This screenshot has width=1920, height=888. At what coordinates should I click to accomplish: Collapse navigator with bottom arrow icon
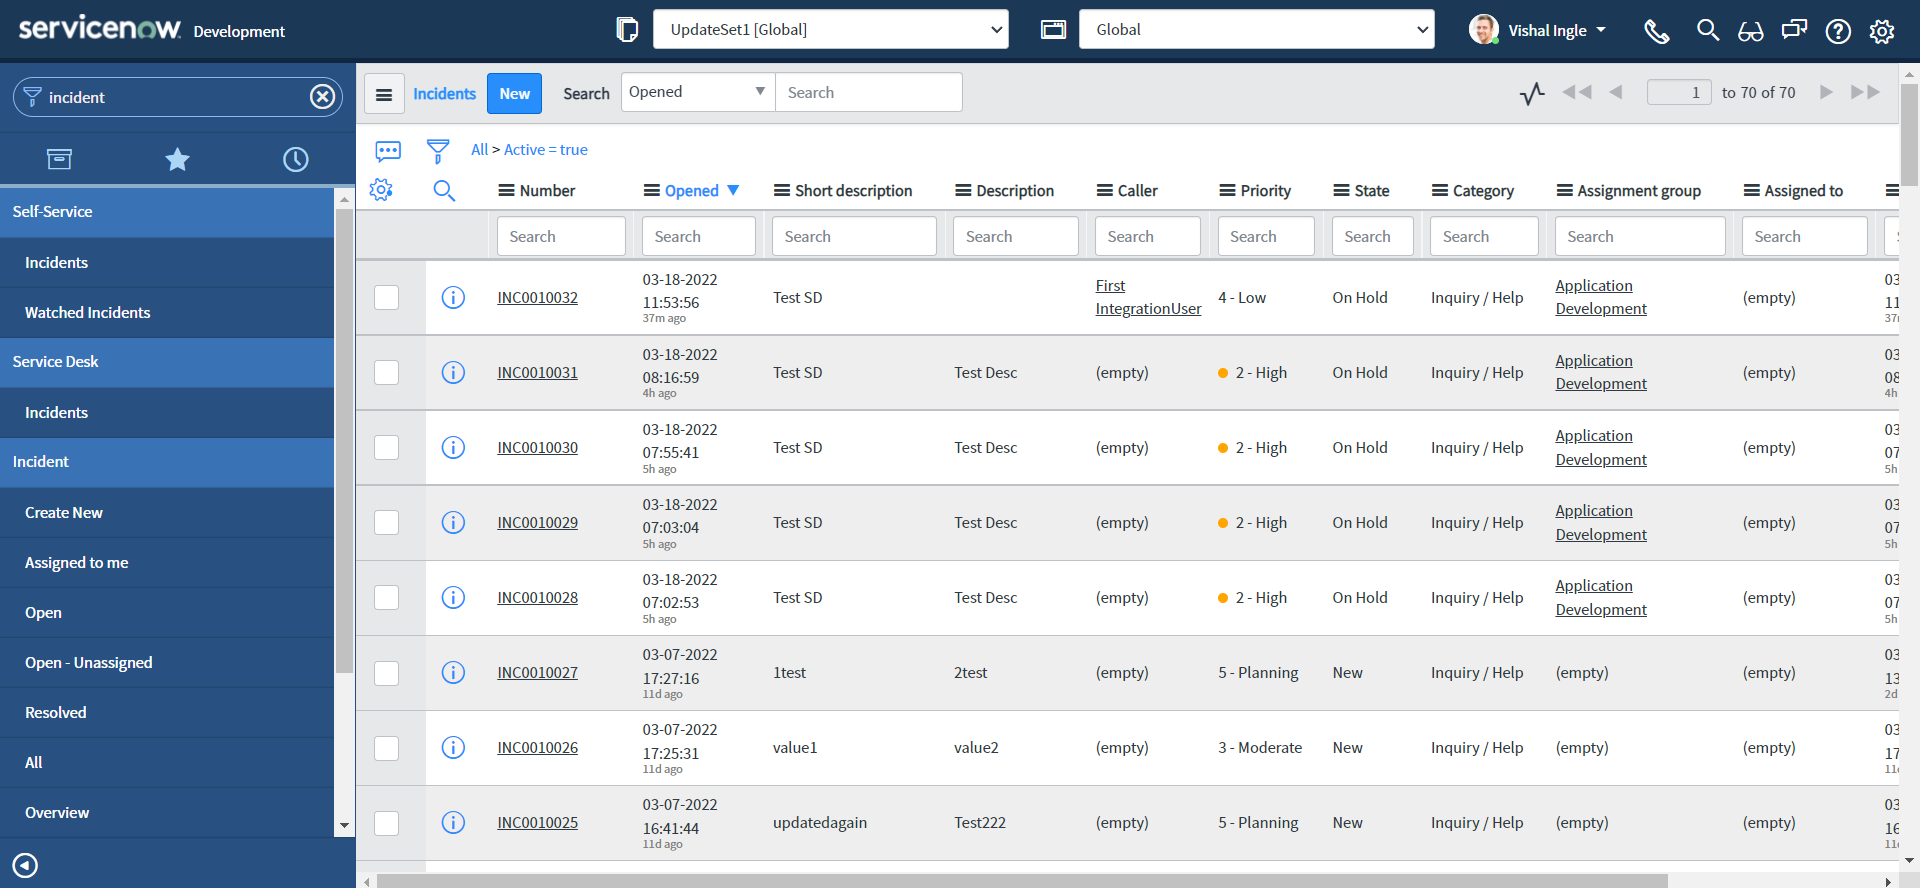tap(25, 865)
